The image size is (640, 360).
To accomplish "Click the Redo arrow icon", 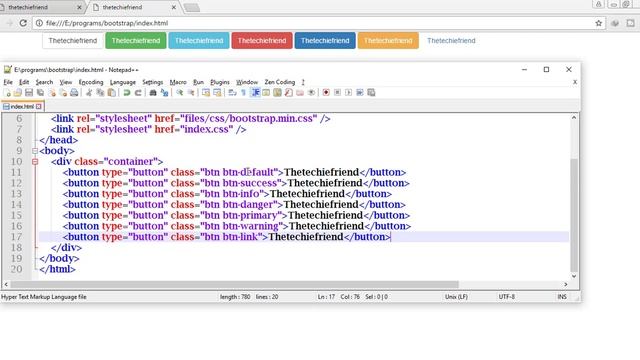I will (x=138, y=93).
